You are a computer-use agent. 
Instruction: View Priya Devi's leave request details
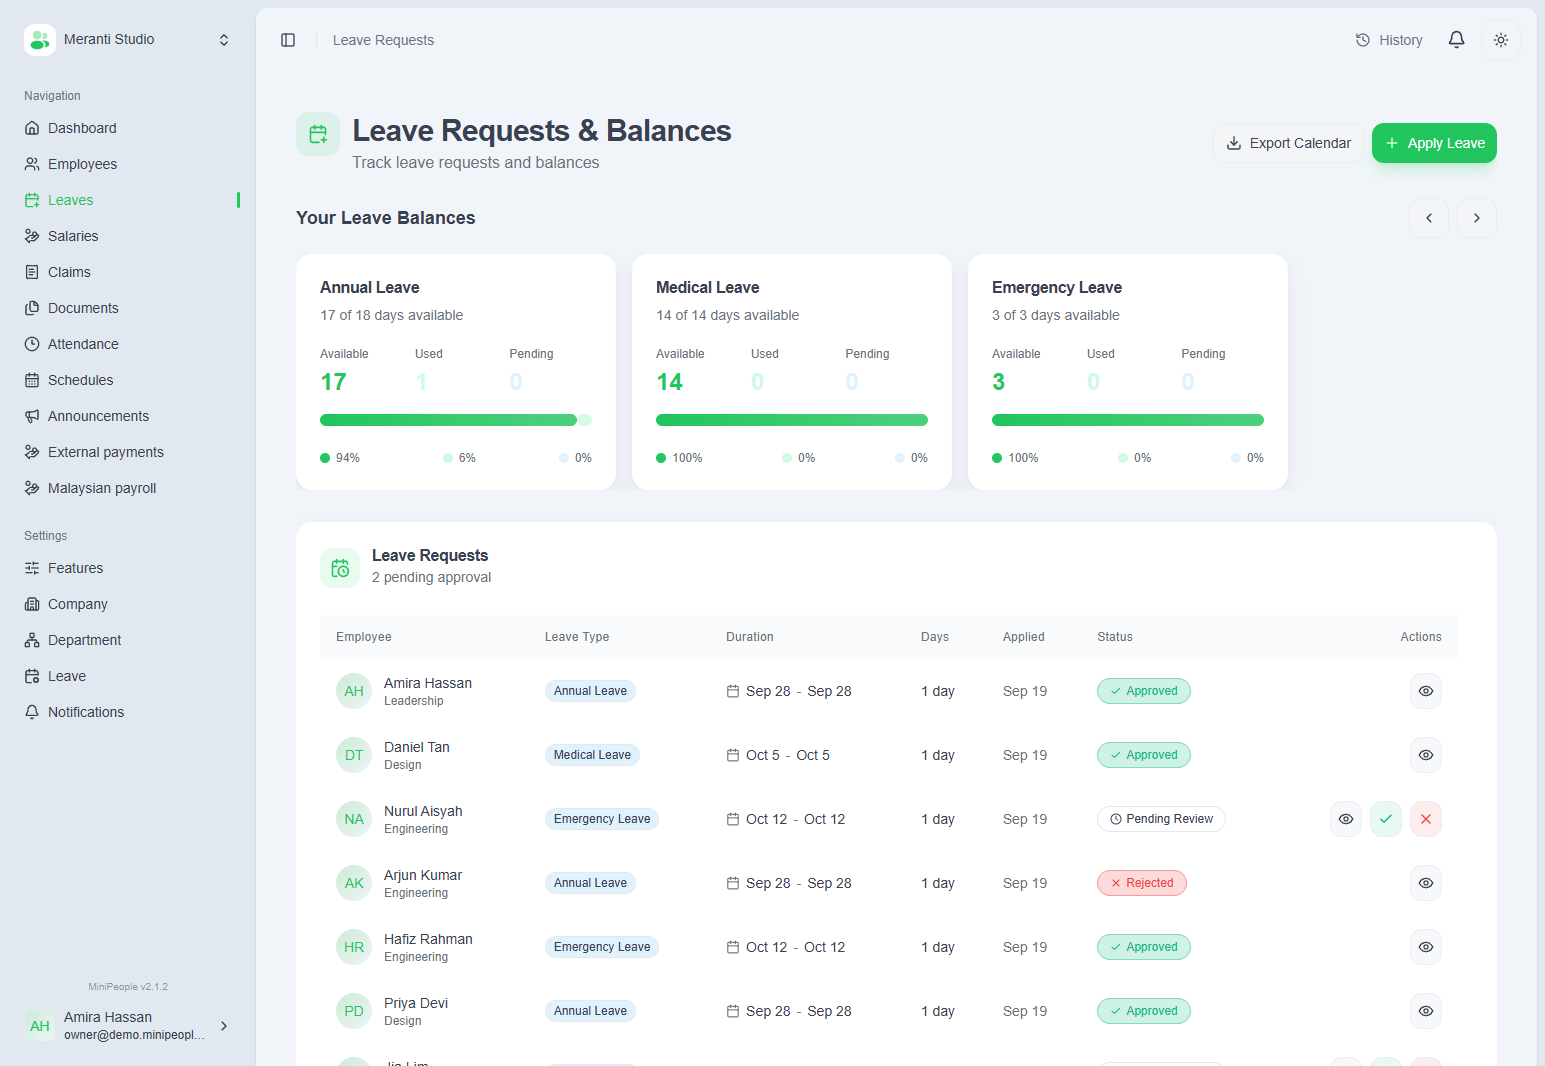(1426, 1011)
